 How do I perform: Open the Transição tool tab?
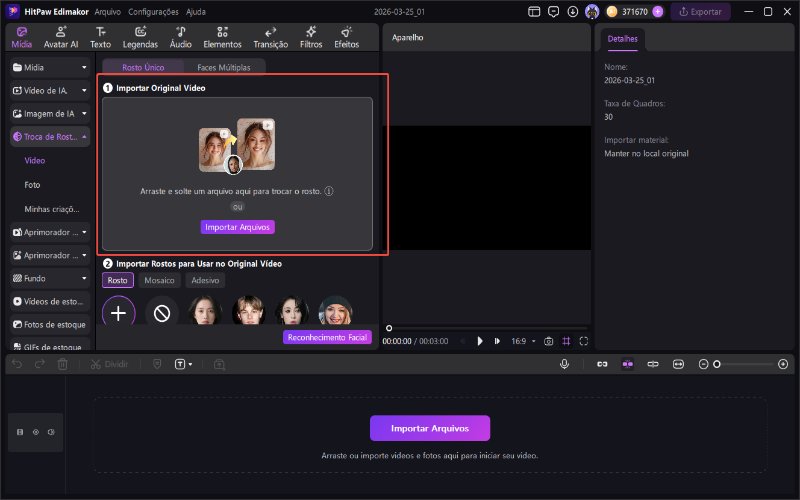[270, 37]
